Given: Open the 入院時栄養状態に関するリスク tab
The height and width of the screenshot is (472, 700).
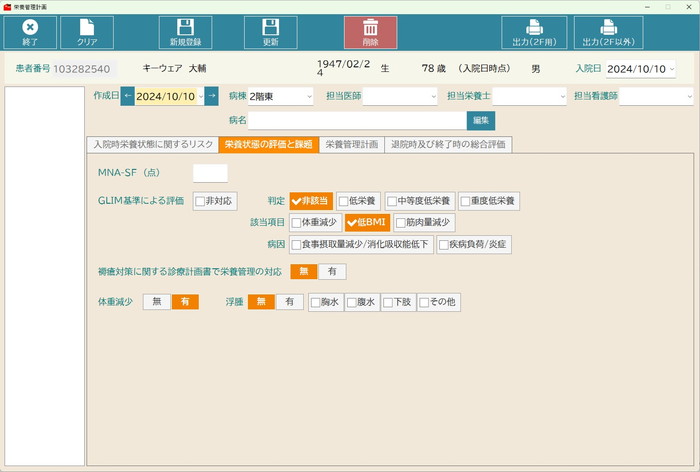Looking at the screenshot, I should coord(152,145).
